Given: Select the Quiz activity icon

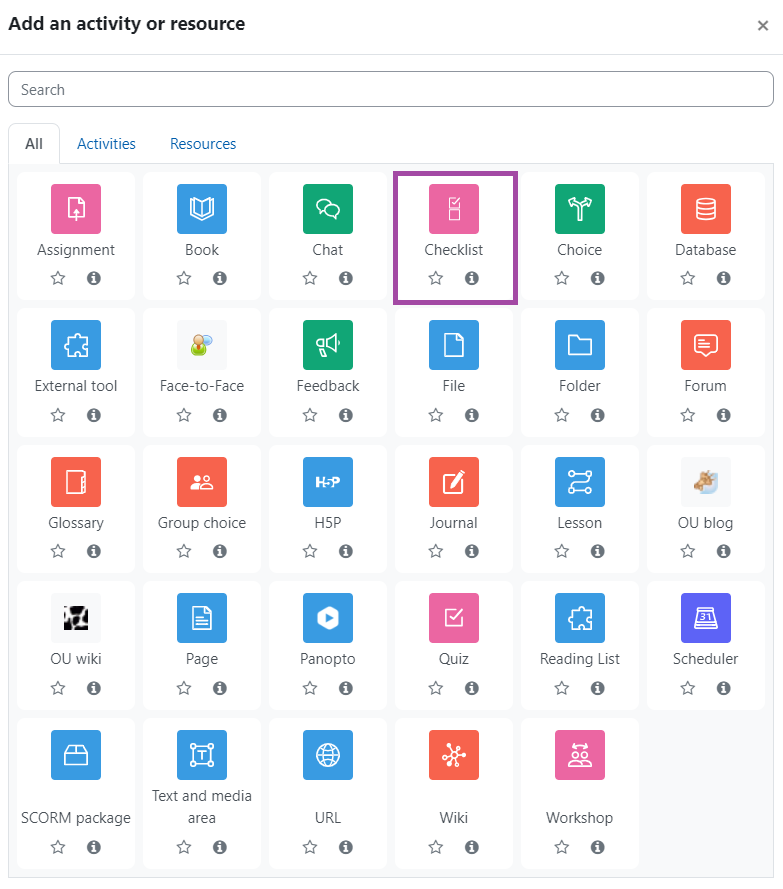Looking at the screenshot, I should click(454, 618).
